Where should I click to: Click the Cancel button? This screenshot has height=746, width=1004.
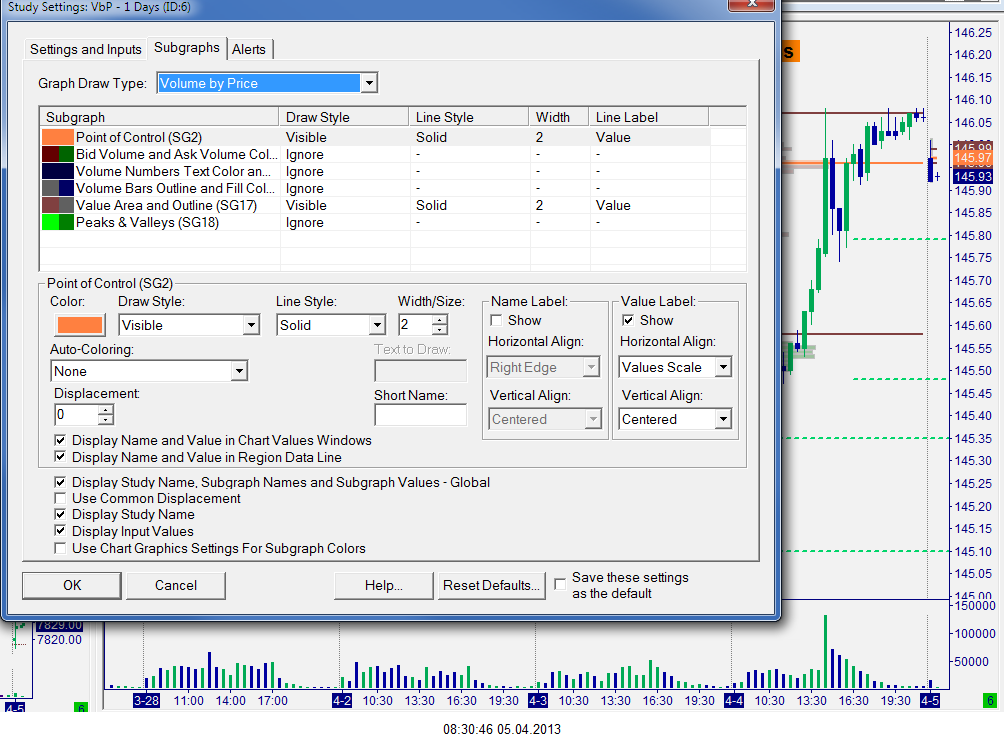[x=176, y=585]
